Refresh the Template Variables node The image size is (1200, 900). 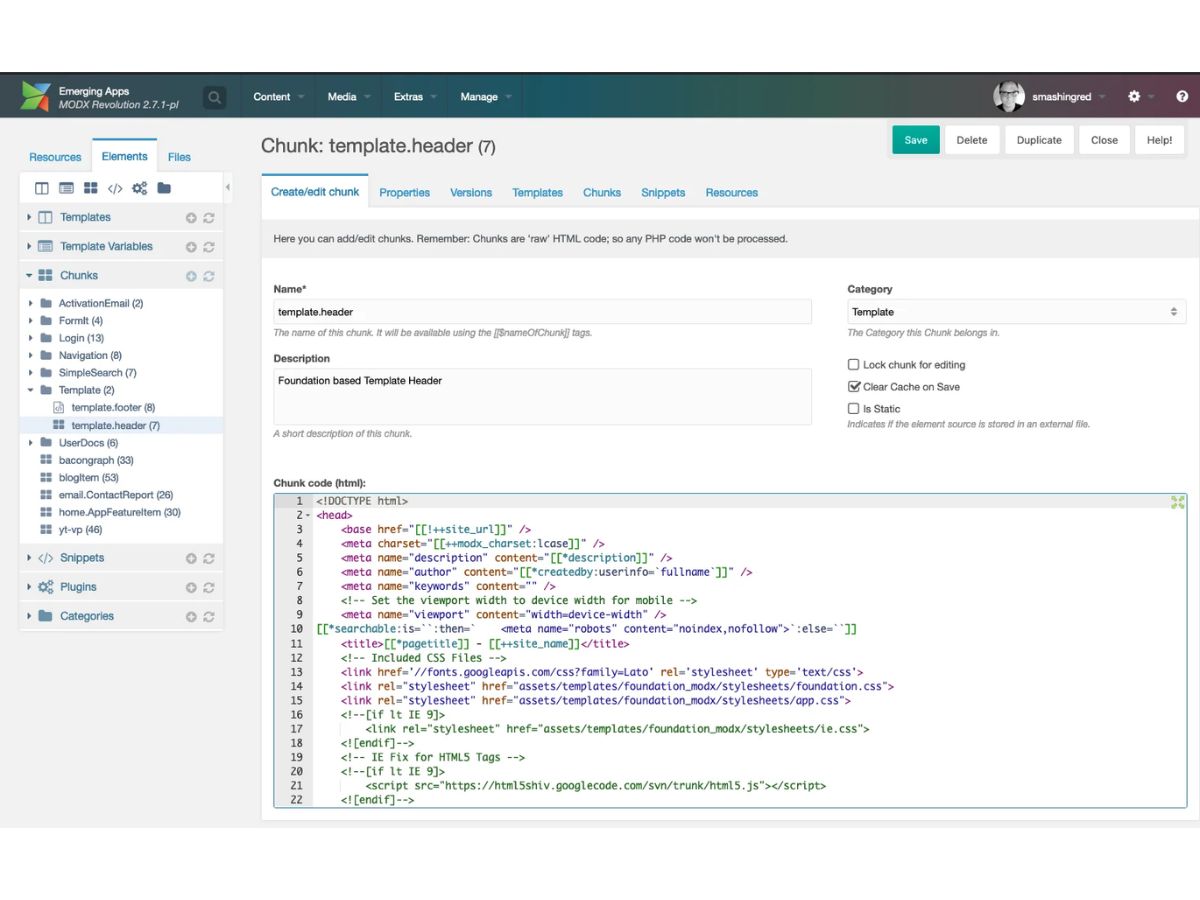pyautogui.click(x=209, y=247)
